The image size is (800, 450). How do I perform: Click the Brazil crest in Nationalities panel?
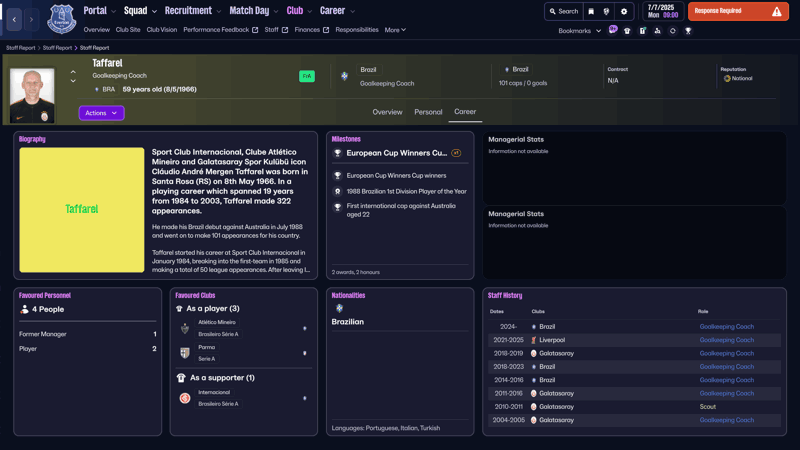339,308
